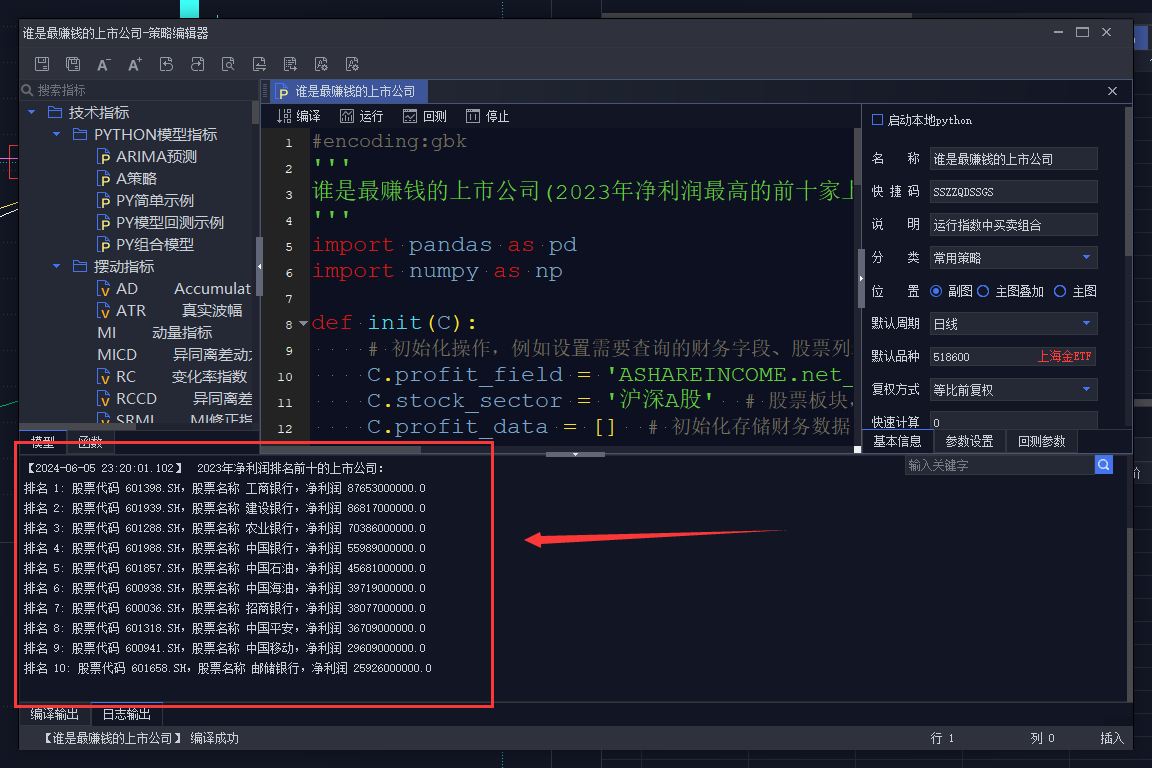1152x768 pixels.
Task: Increase the editor font size with A+
Action: 134,65
